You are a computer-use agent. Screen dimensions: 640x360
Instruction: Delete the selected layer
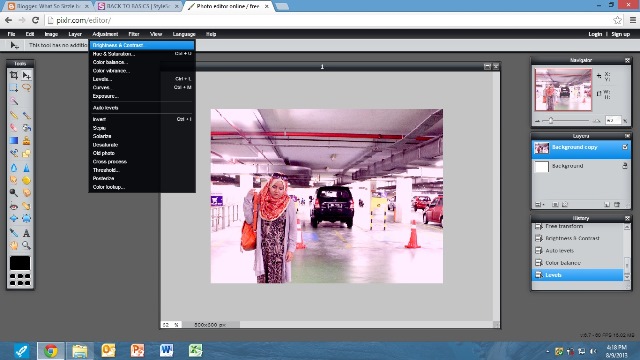[617, 204]
